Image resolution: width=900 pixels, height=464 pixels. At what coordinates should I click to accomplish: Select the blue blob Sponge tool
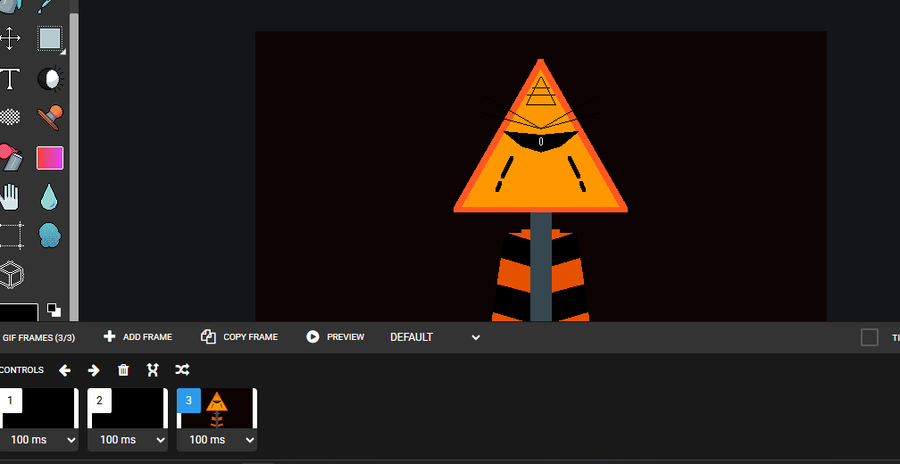tap(50, 235)
